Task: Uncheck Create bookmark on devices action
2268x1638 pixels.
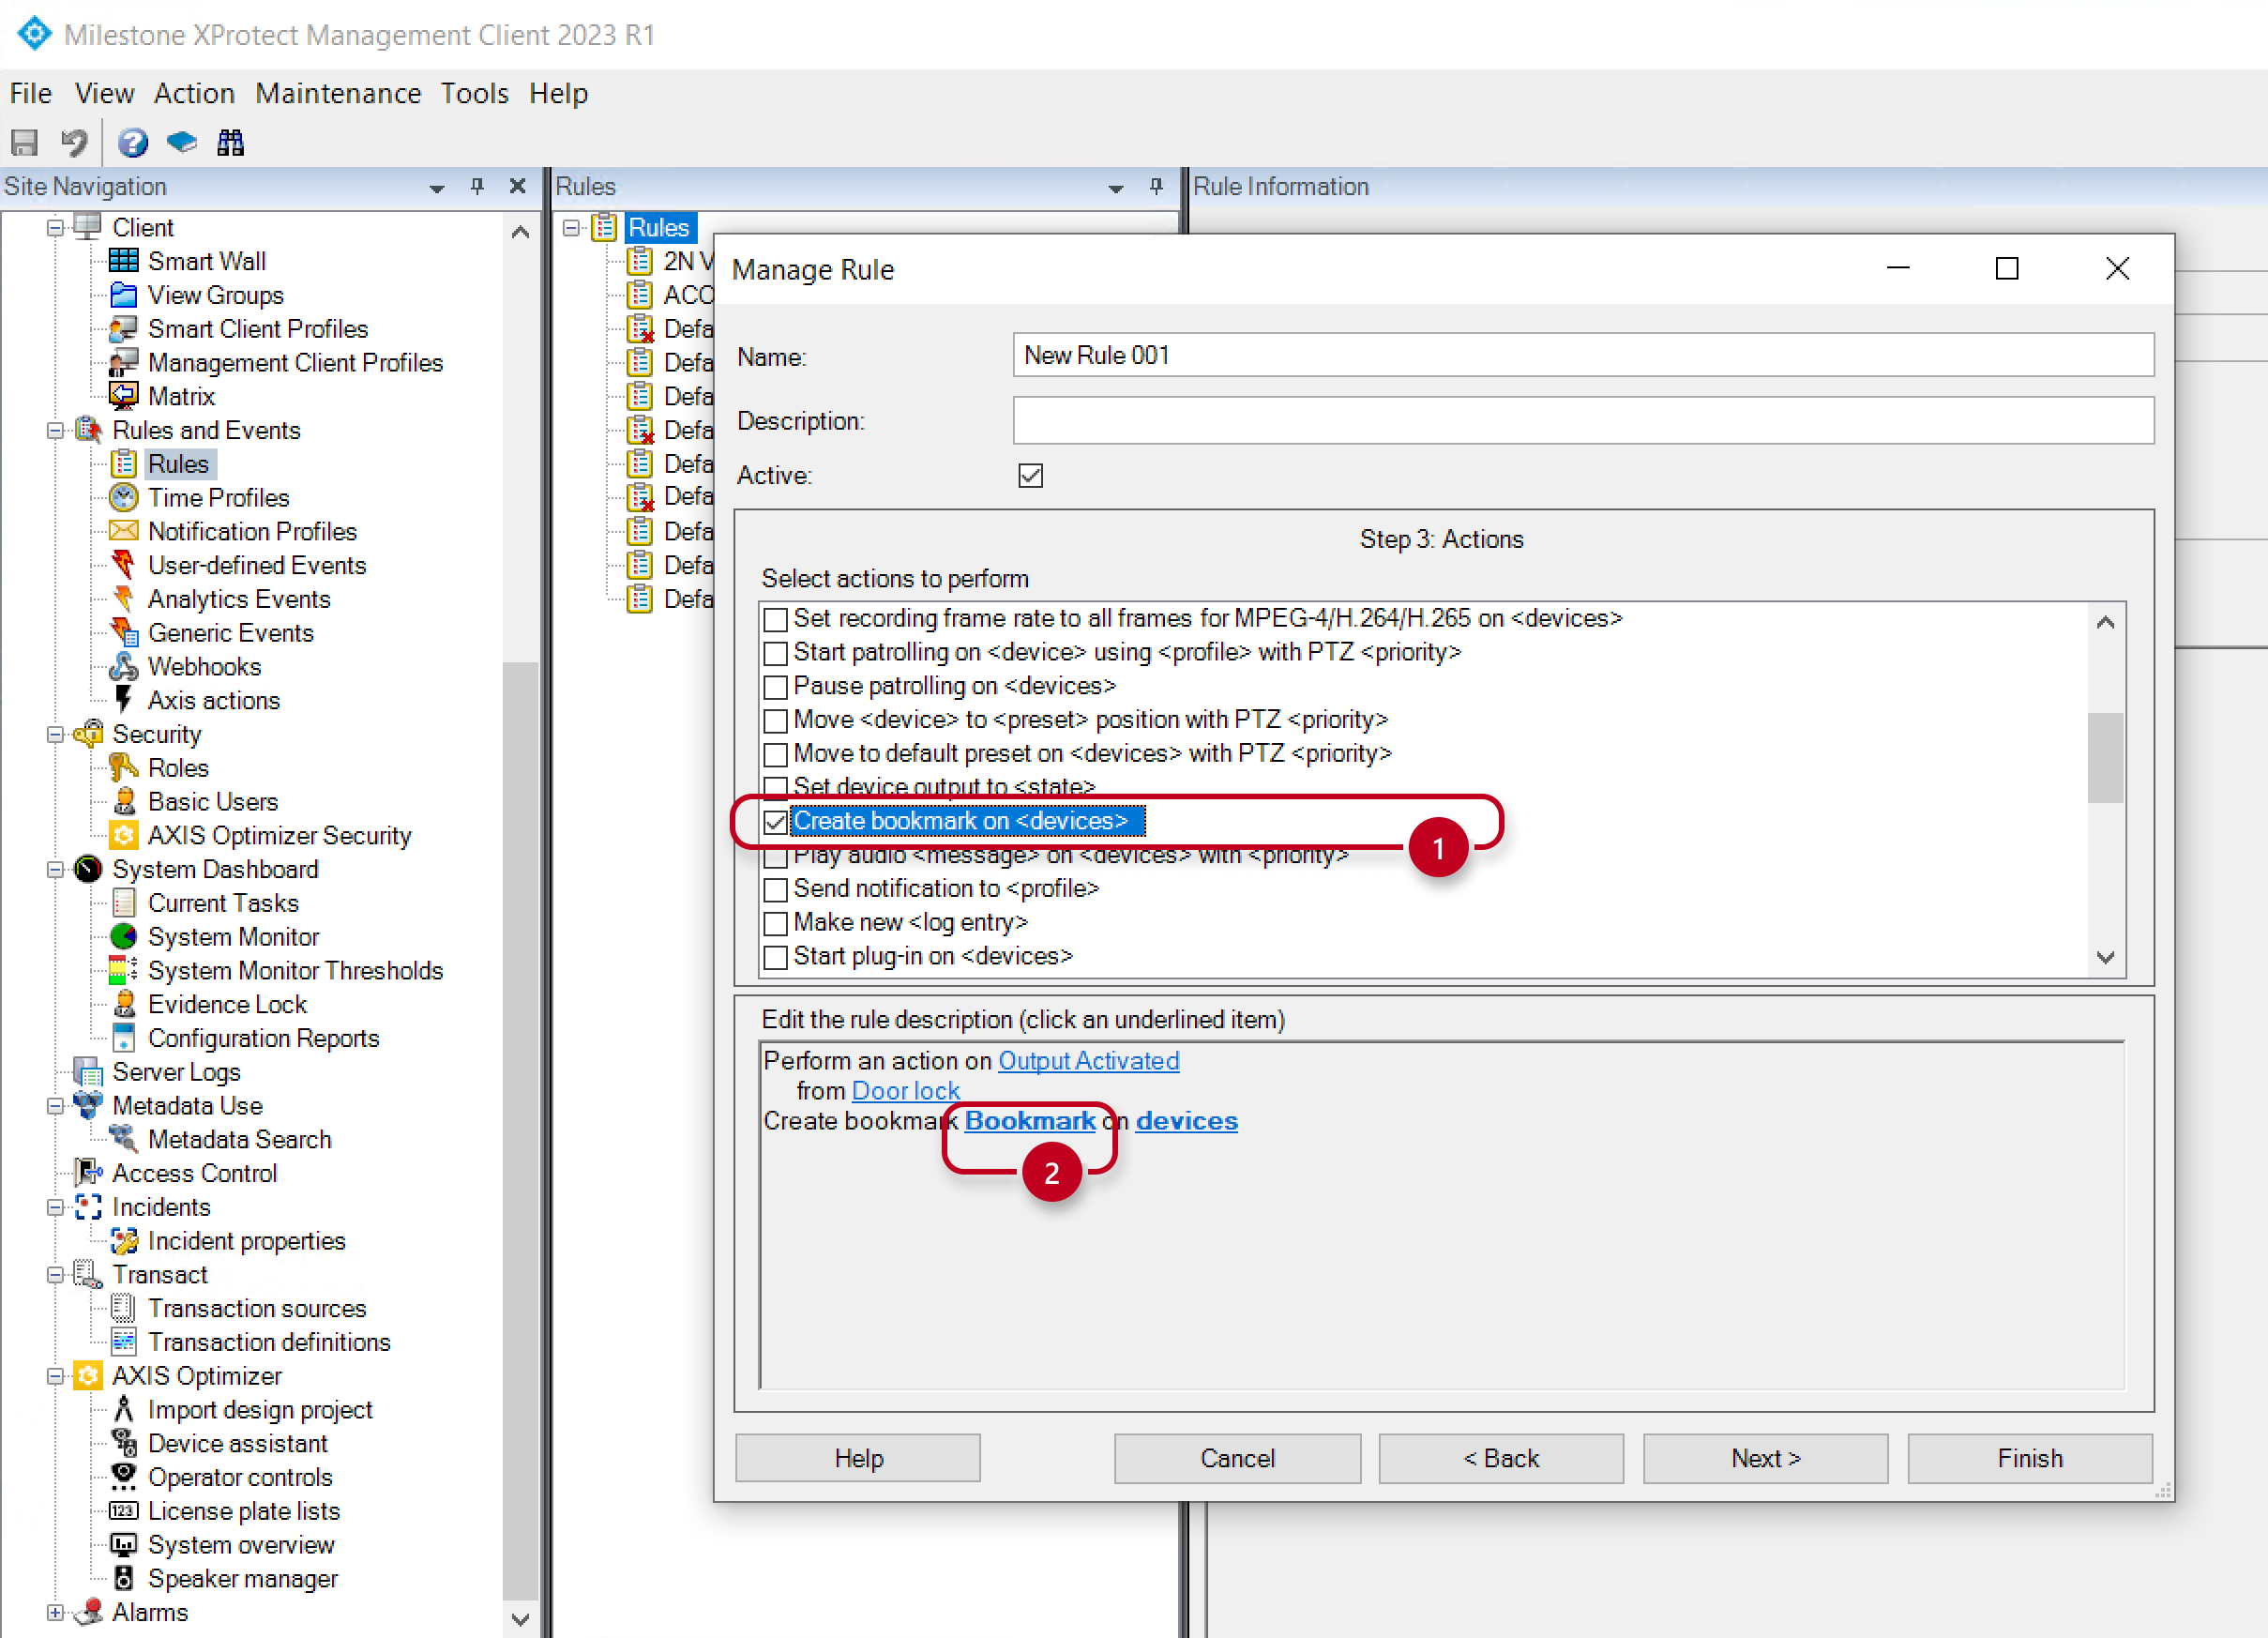Action: coord(775,822)
